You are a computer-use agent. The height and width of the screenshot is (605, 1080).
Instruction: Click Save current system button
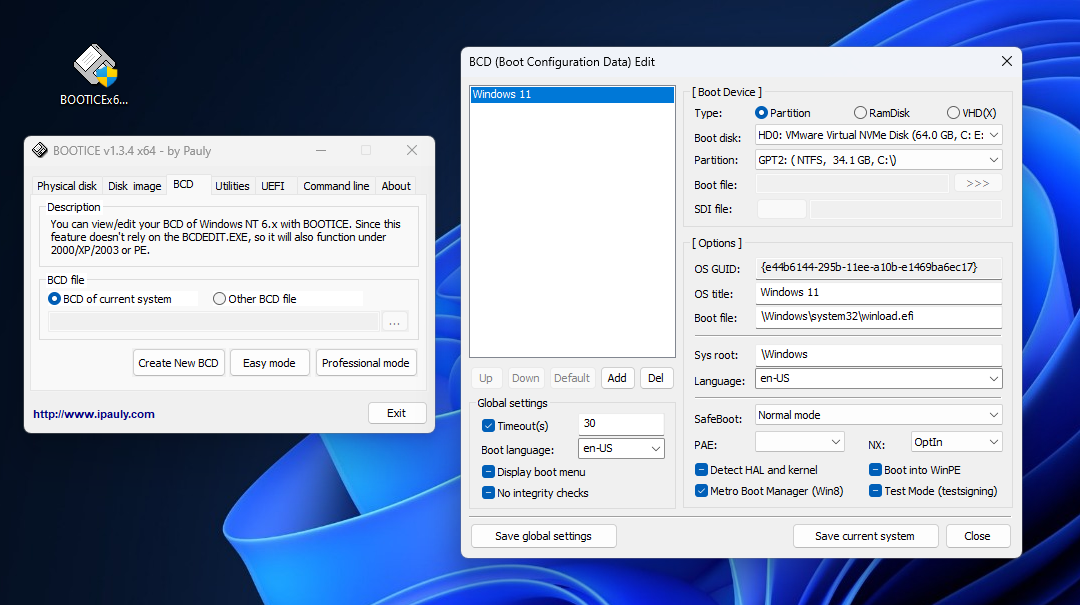pyautogui.click(x=865, y=536)
